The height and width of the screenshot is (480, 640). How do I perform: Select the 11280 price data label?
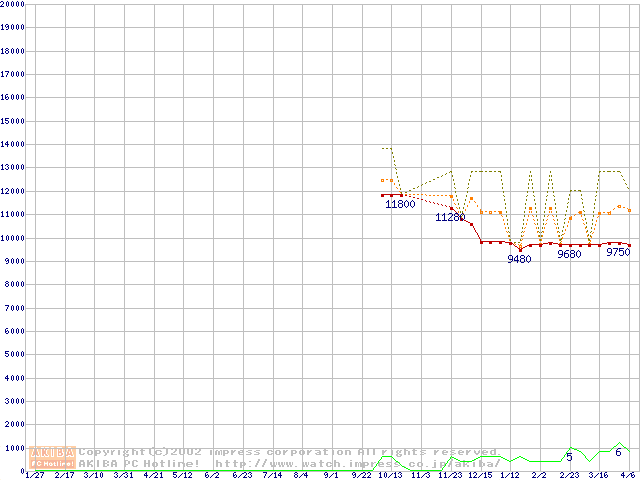pyautogui.click(x=450, y=217)
